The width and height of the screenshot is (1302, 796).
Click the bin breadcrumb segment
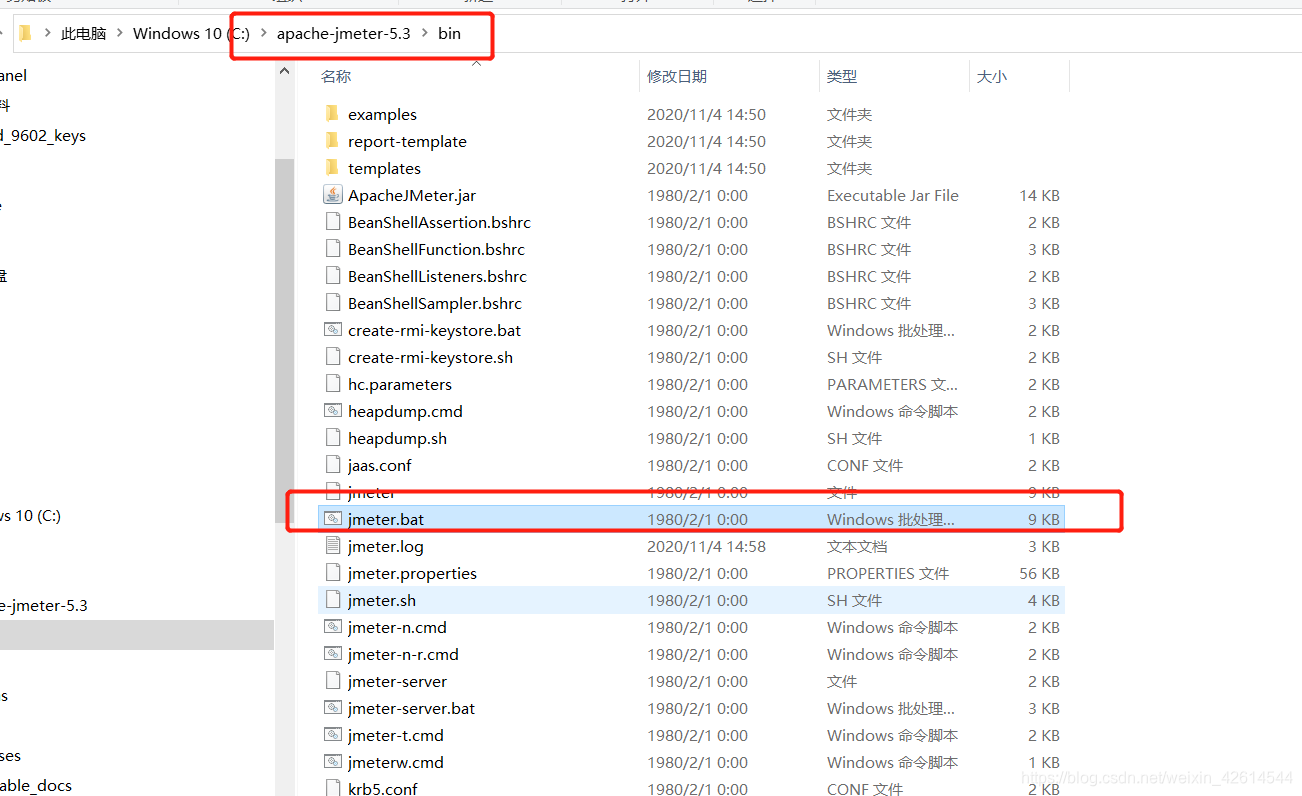(x=450, y=33)
